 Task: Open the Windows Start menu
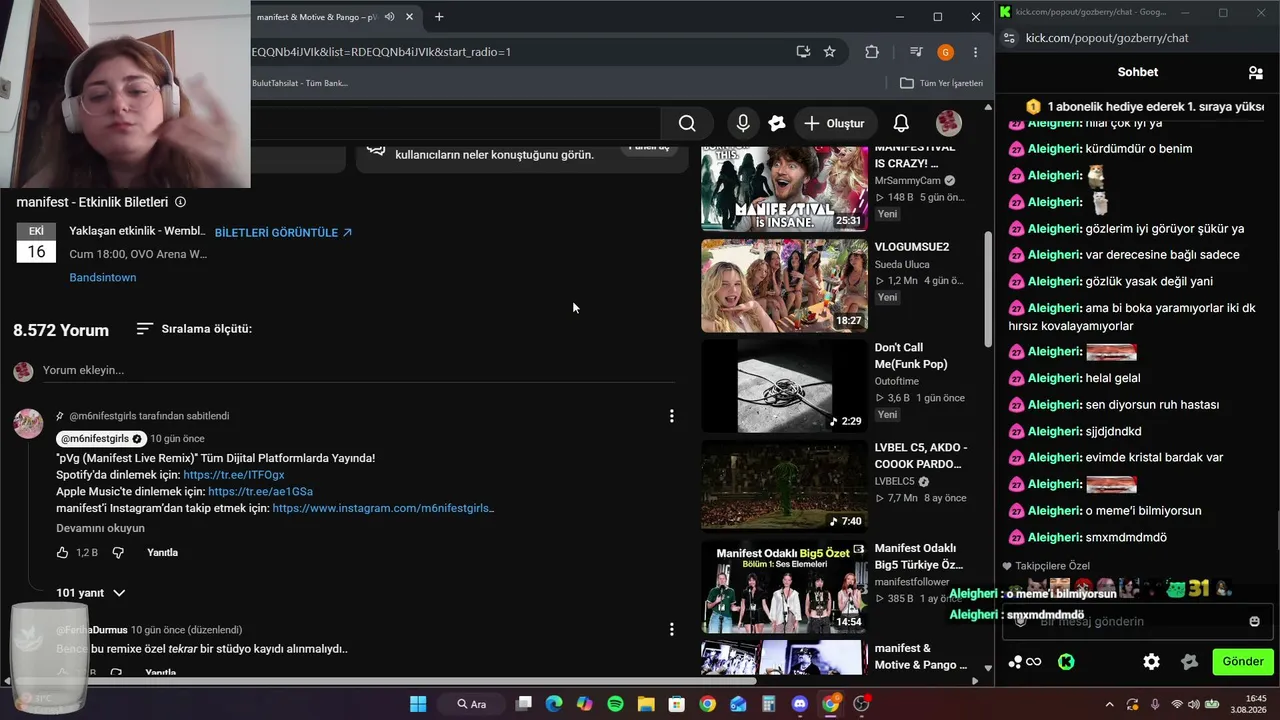[418, 704]
